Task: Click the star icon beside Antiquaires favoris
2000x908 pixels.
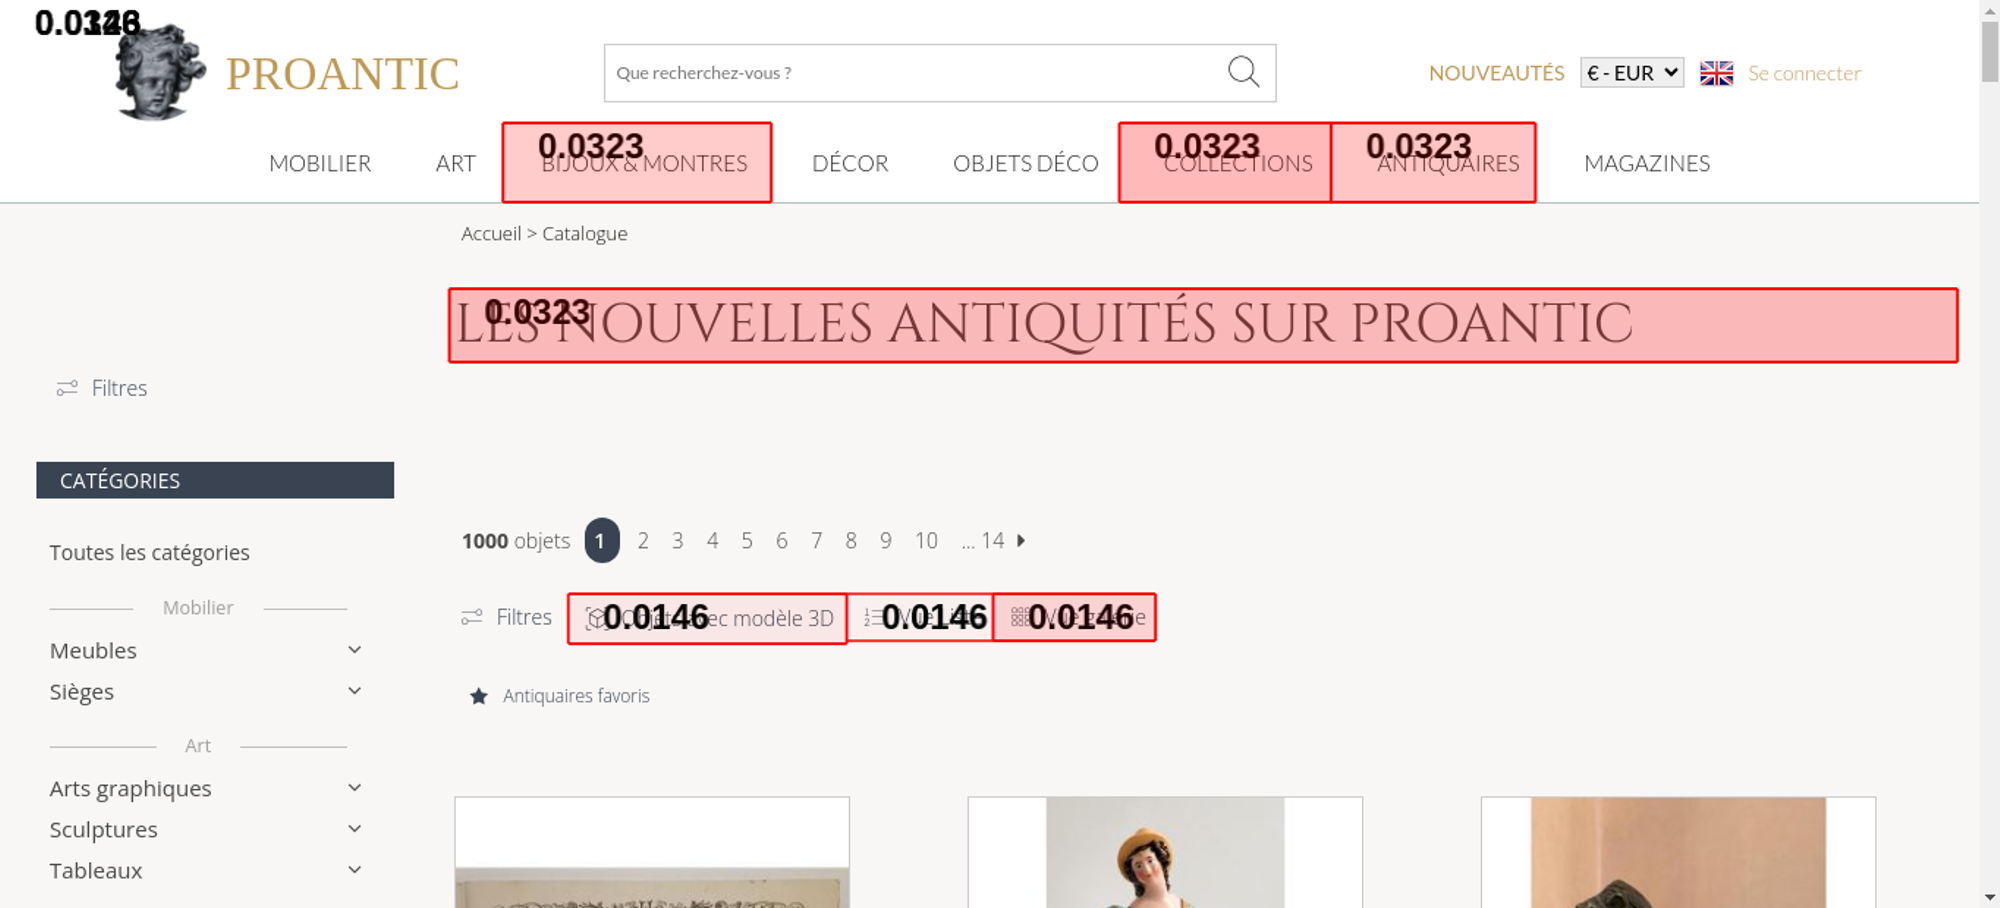Action: pos(479,696)
